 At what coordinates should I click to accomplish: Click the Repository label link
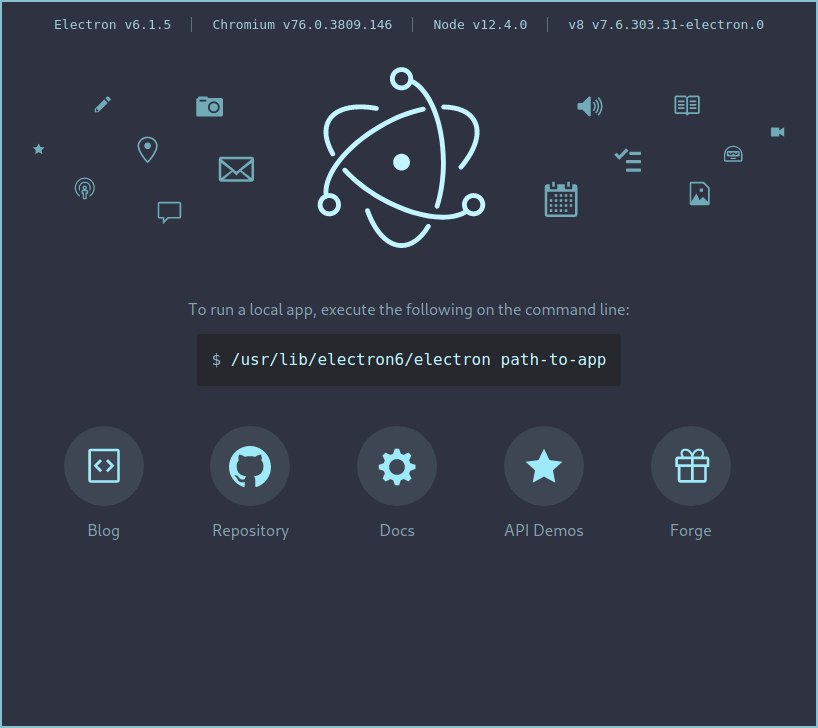click(250, 531)
